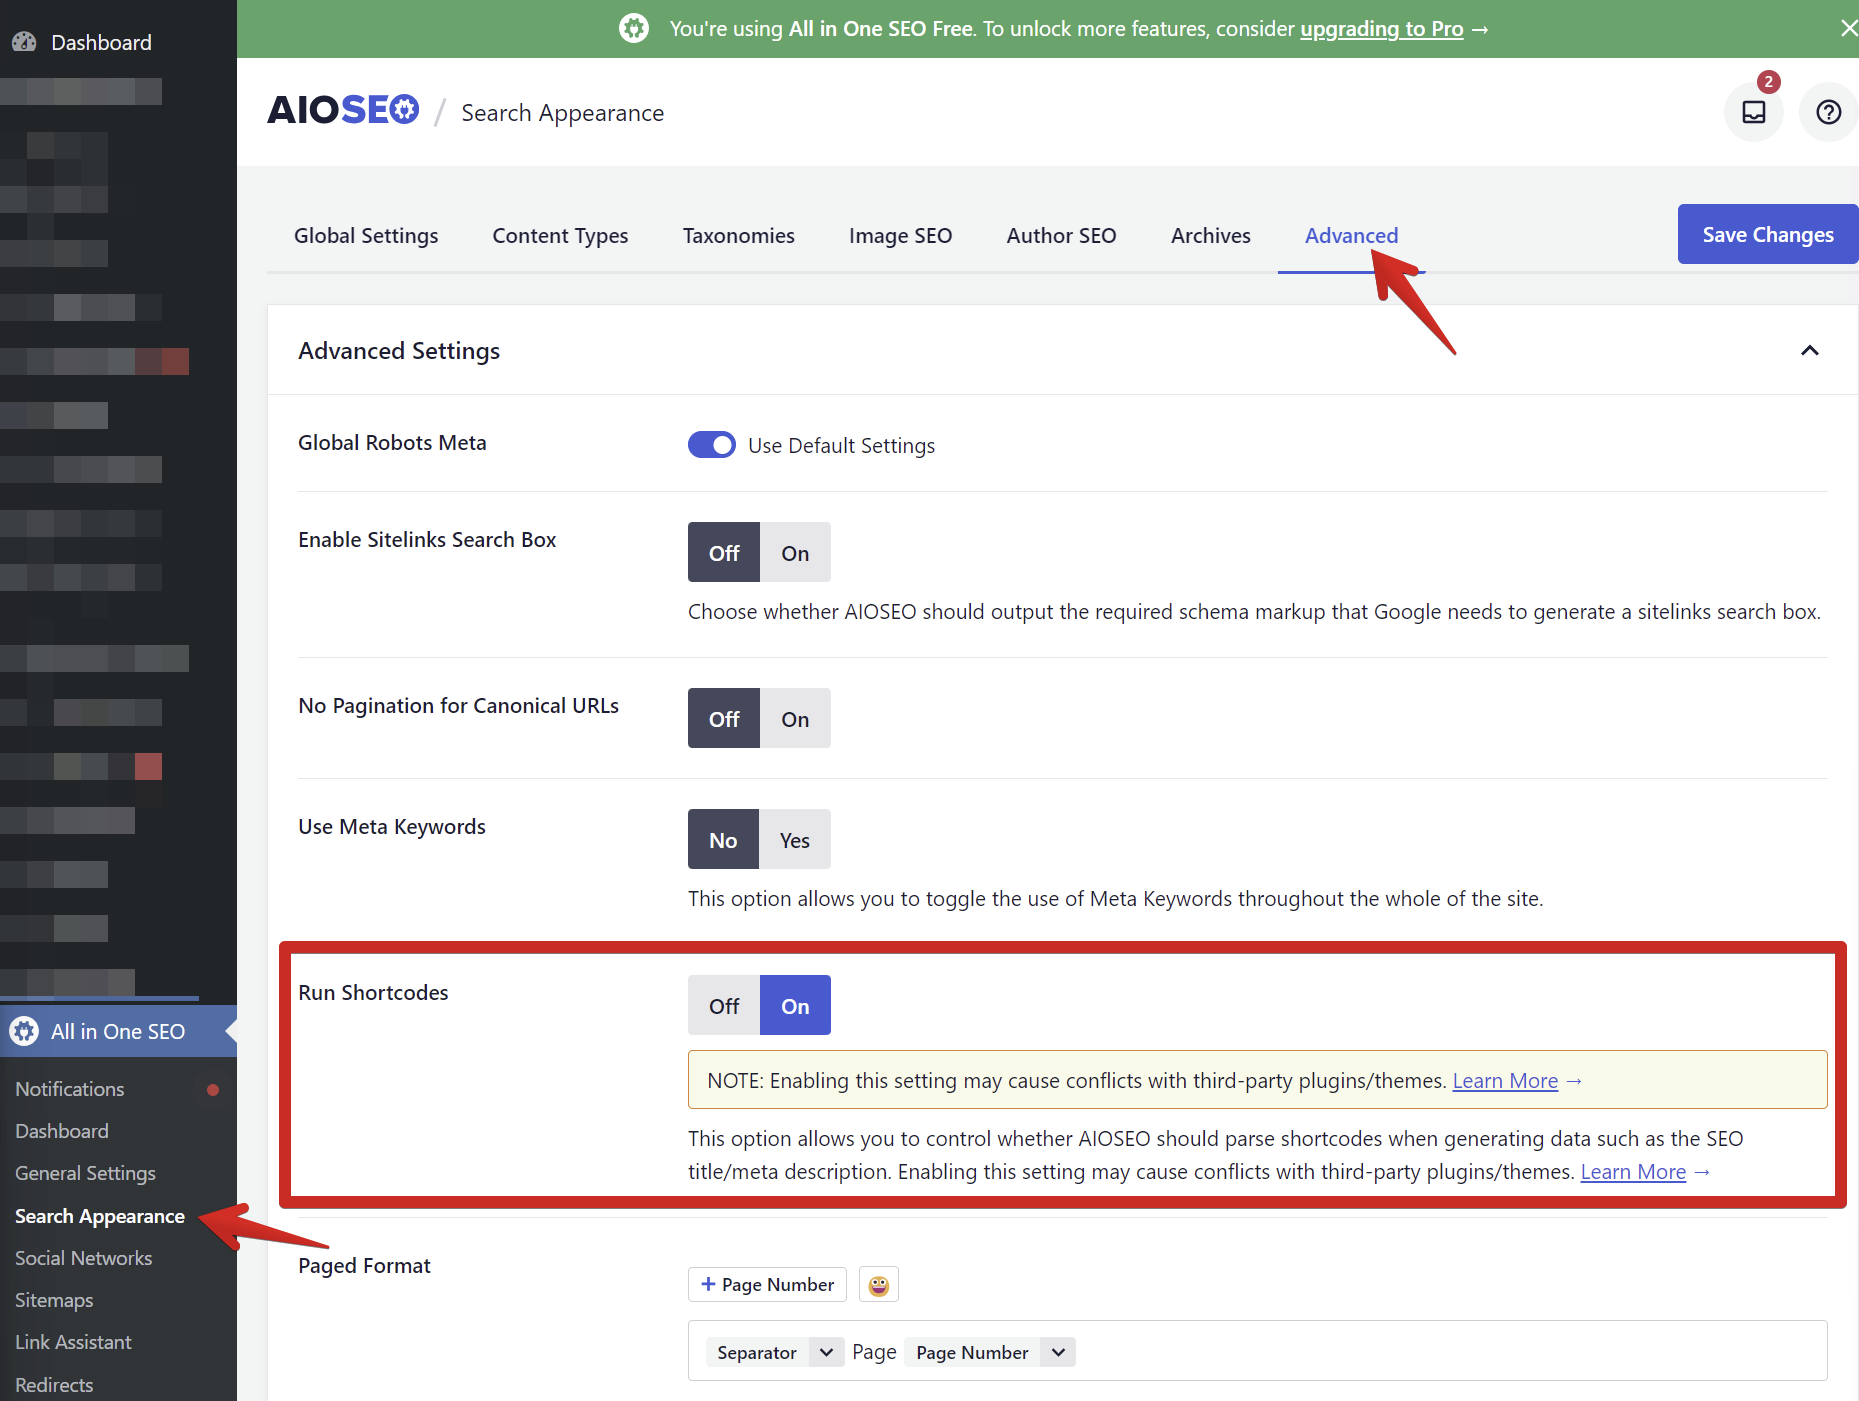Screen dimensions: 1859x1401
Task: Click the All in One SEO gear icon
Action: [24, 1031]
